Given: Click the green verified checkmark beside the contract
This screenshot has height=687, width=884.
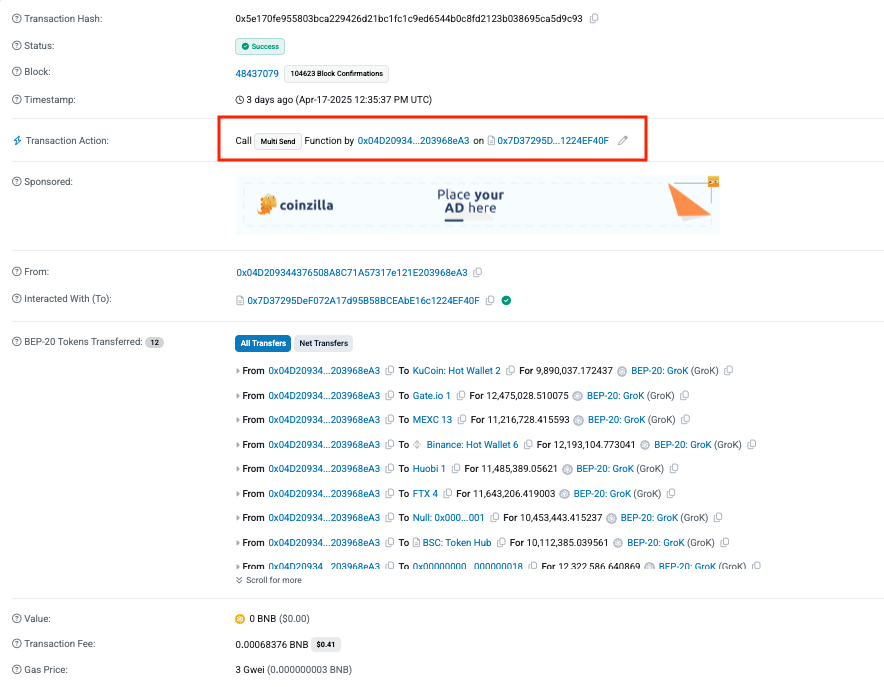Looking at the screenshot, I should pos(507,300).
